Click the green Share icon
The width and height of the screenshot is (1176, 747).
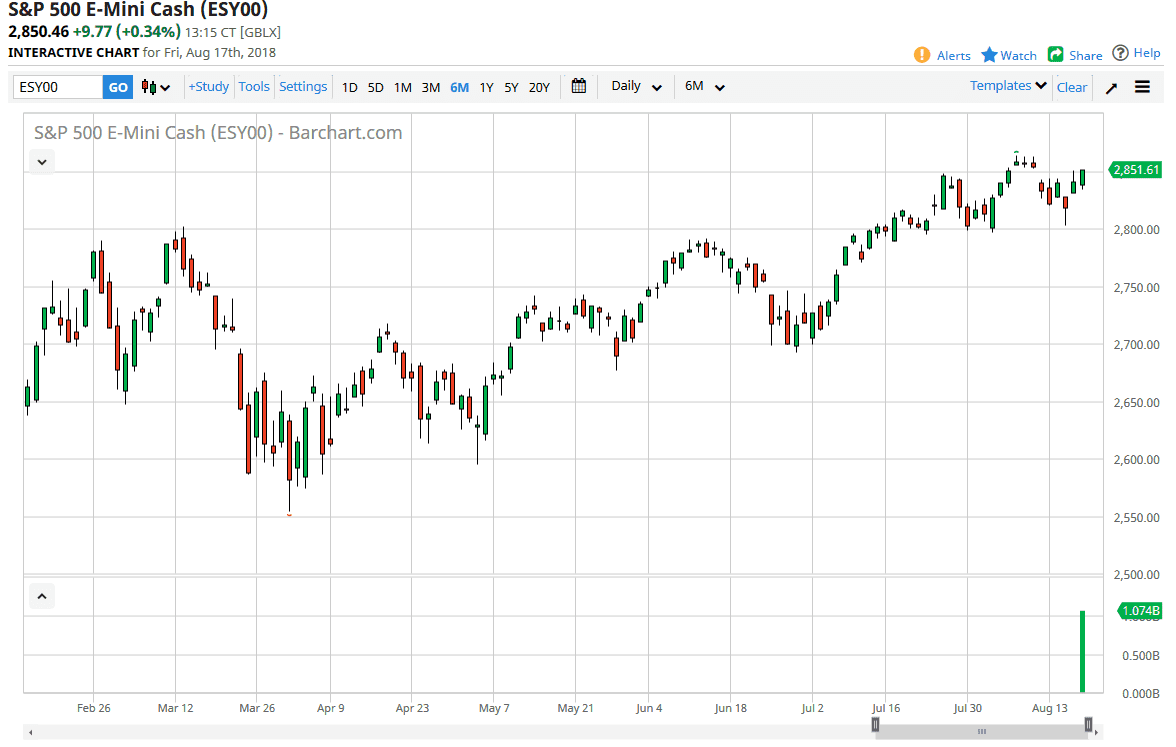pyautogui.click(x=1055, y=55)
